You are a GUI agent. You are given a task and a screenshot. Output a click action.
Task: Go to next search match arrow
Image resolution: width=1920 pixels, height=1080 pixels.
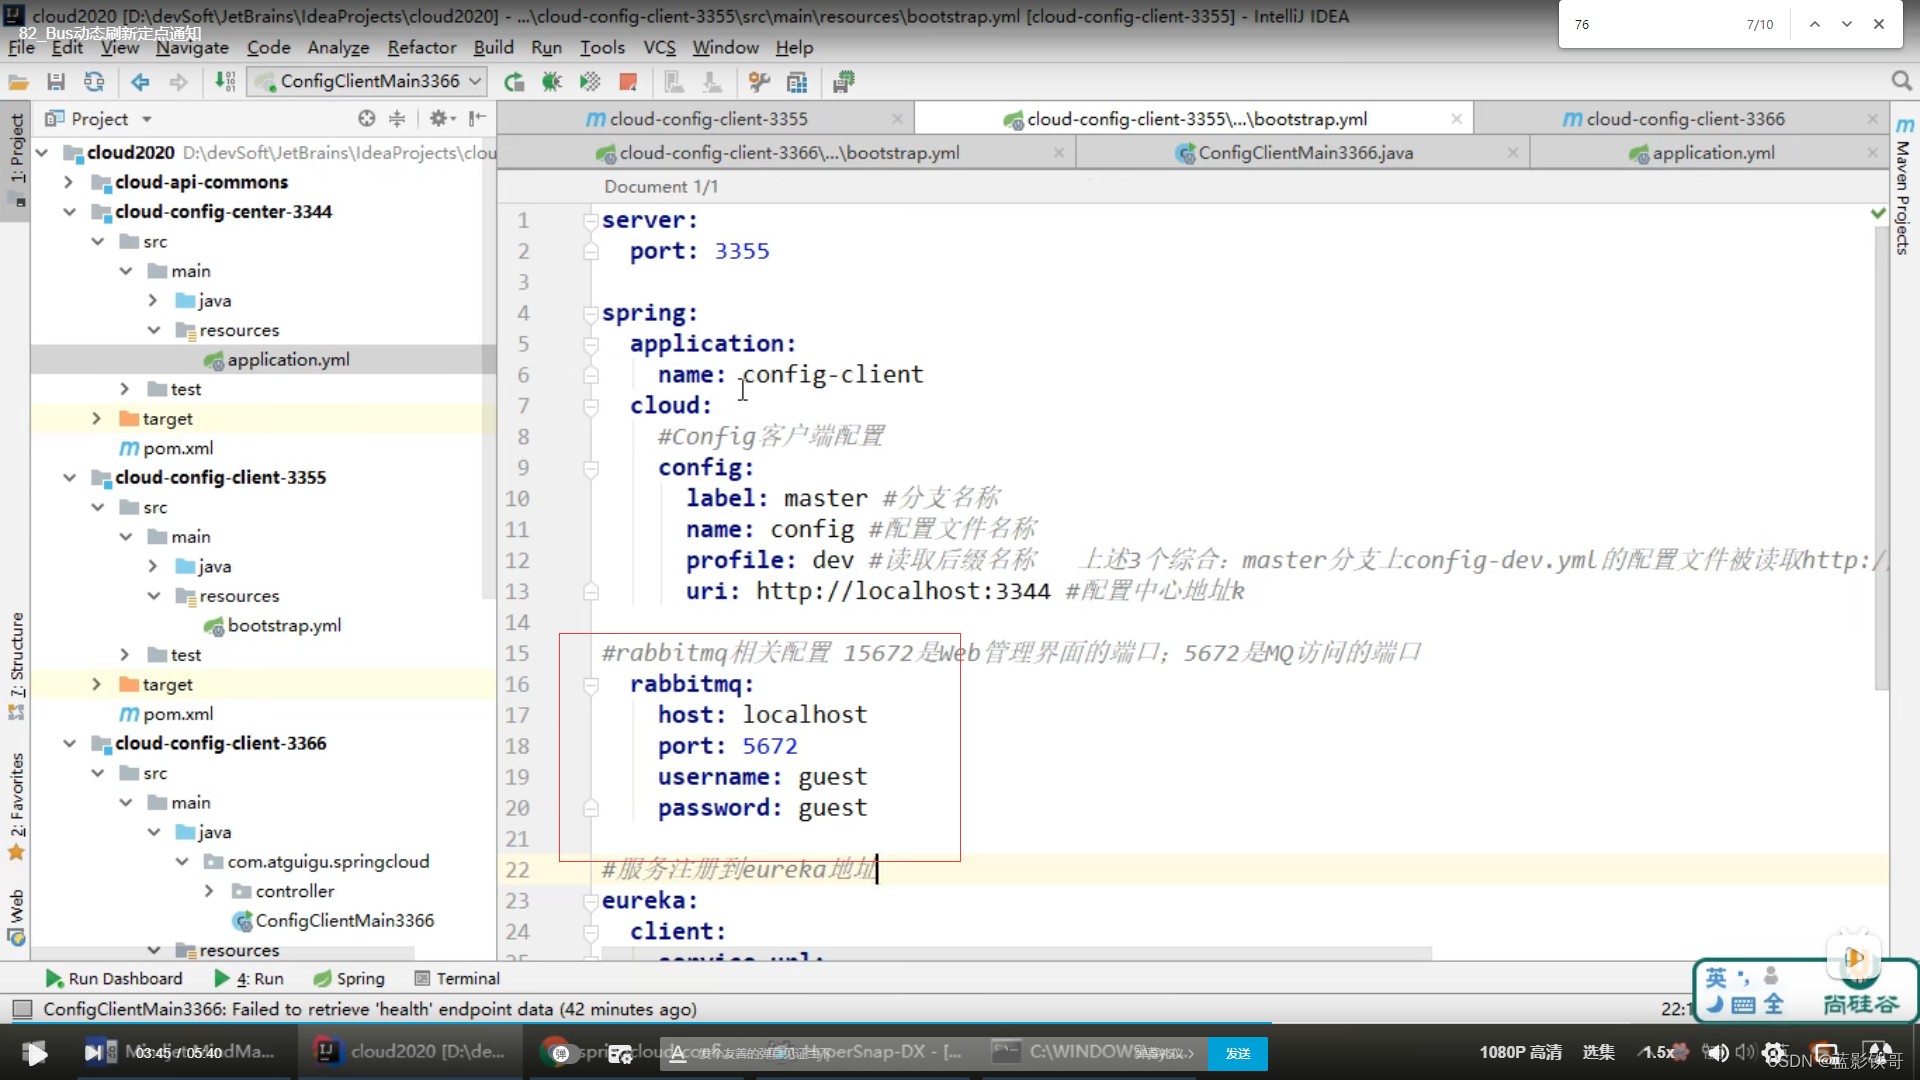tap(1847, 24)
